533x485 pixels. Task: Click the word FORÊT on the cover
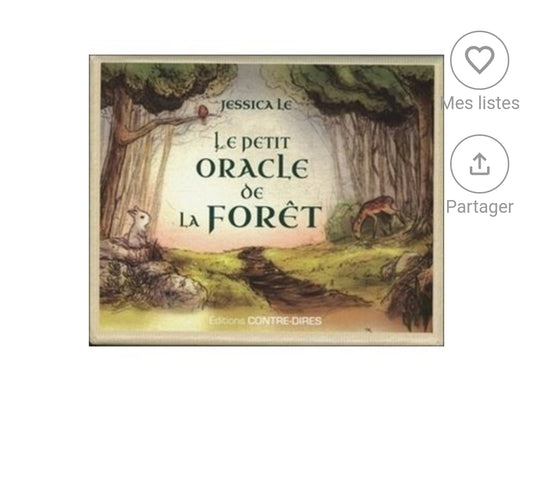(x=263, y=218)
